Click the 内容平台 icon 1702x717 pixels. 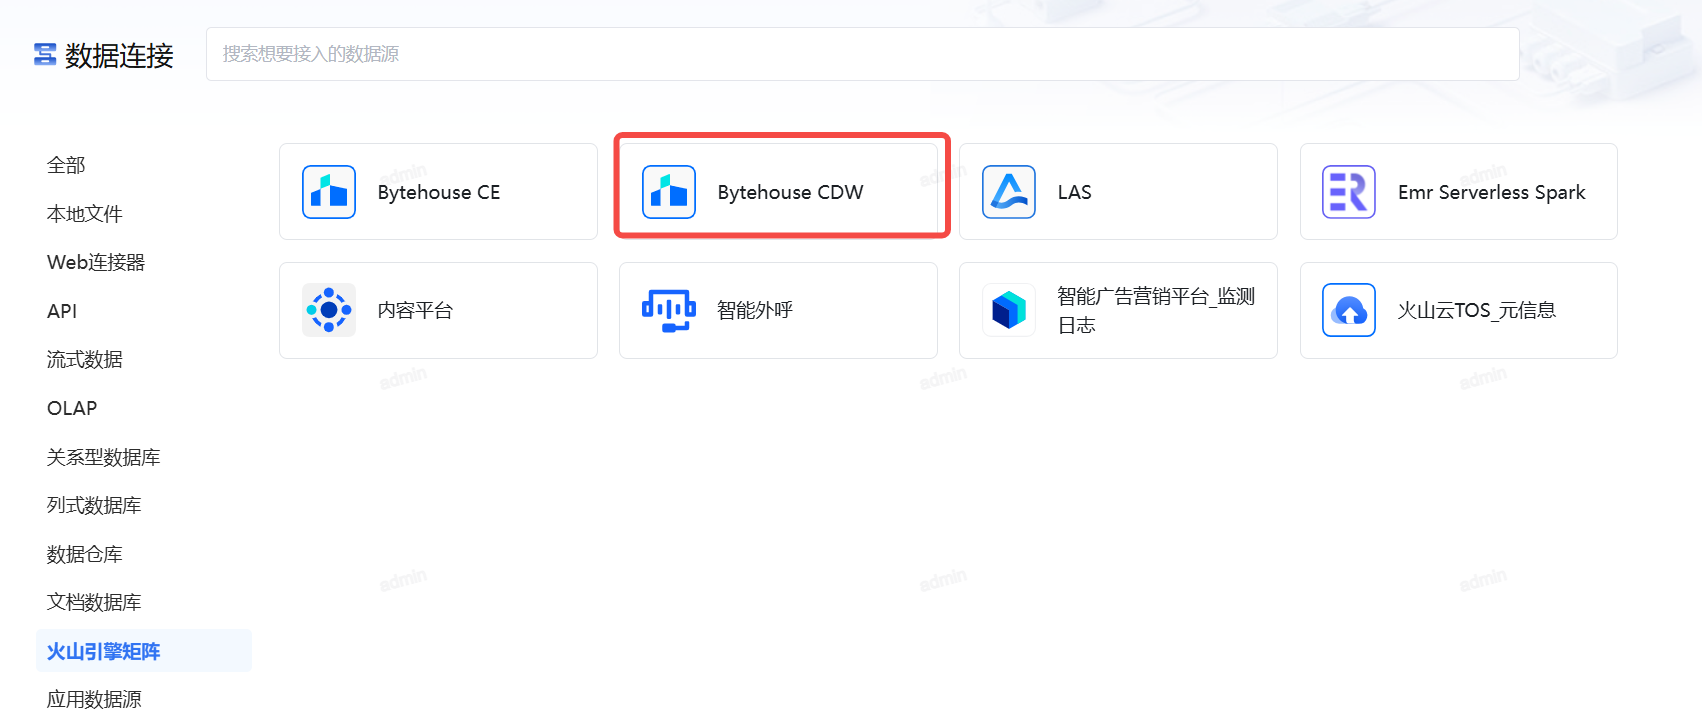coord(329,310)
